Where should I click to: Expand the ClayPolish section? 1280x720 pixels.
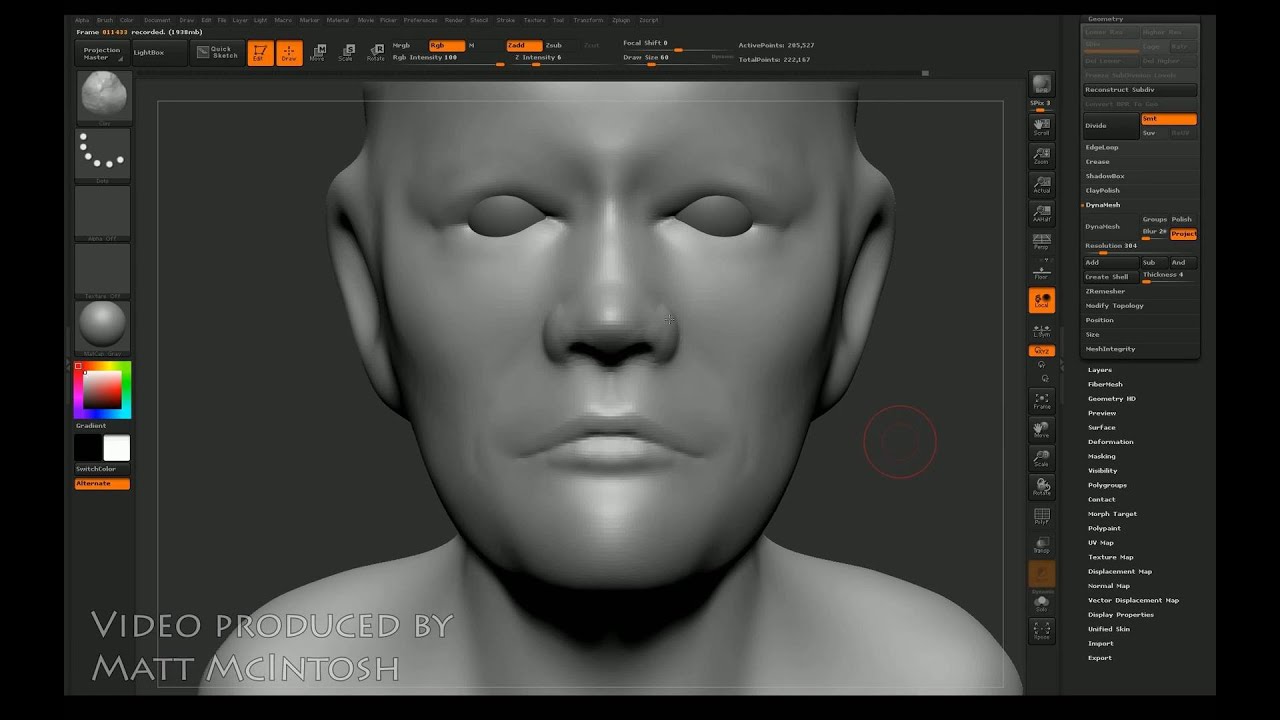coord(1103,190)
